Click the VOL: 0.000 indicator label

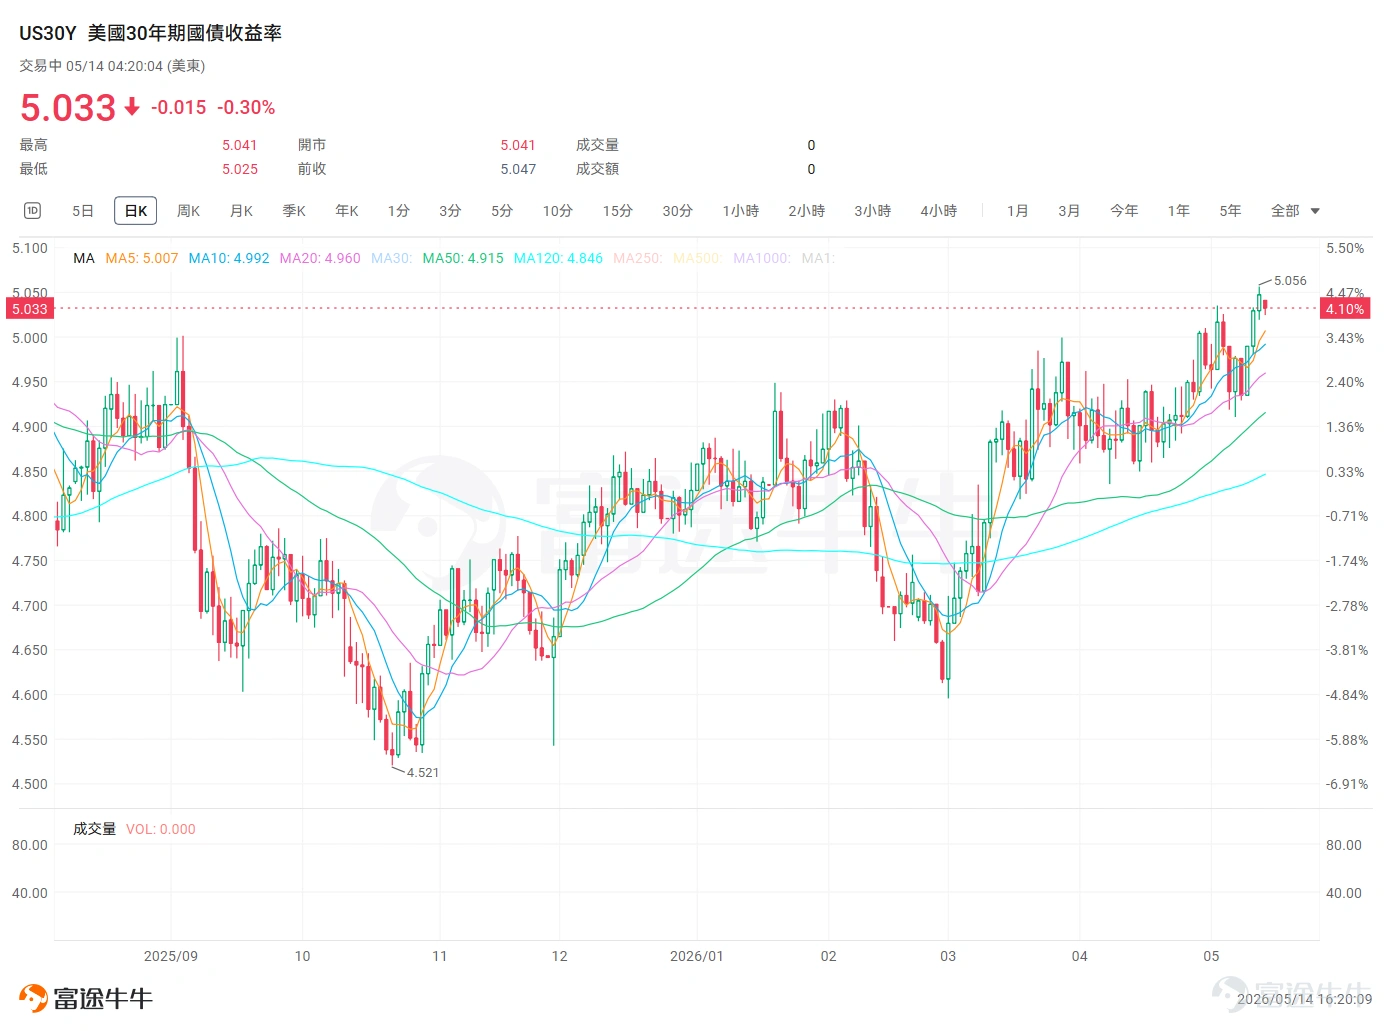tap(161, 829)
